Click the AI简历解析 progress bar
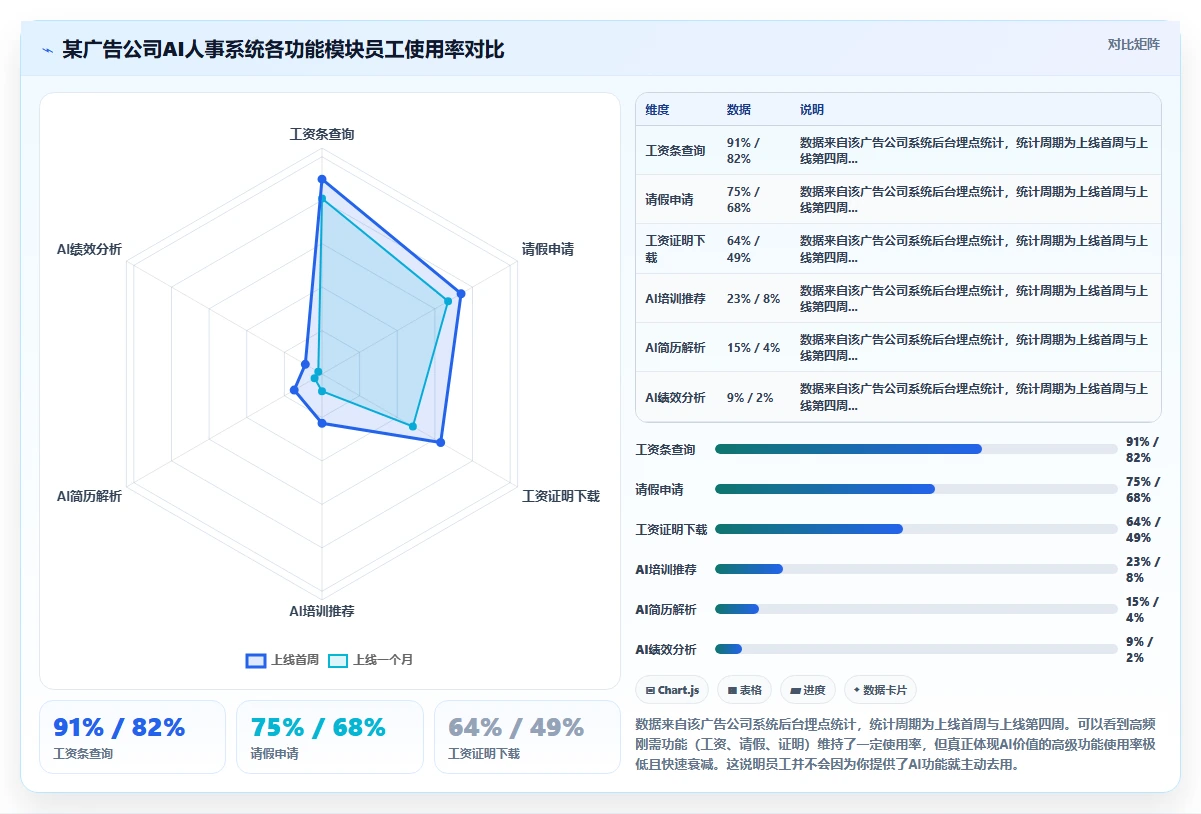This screenshot has width=1201, height=814. click(916, 609)
